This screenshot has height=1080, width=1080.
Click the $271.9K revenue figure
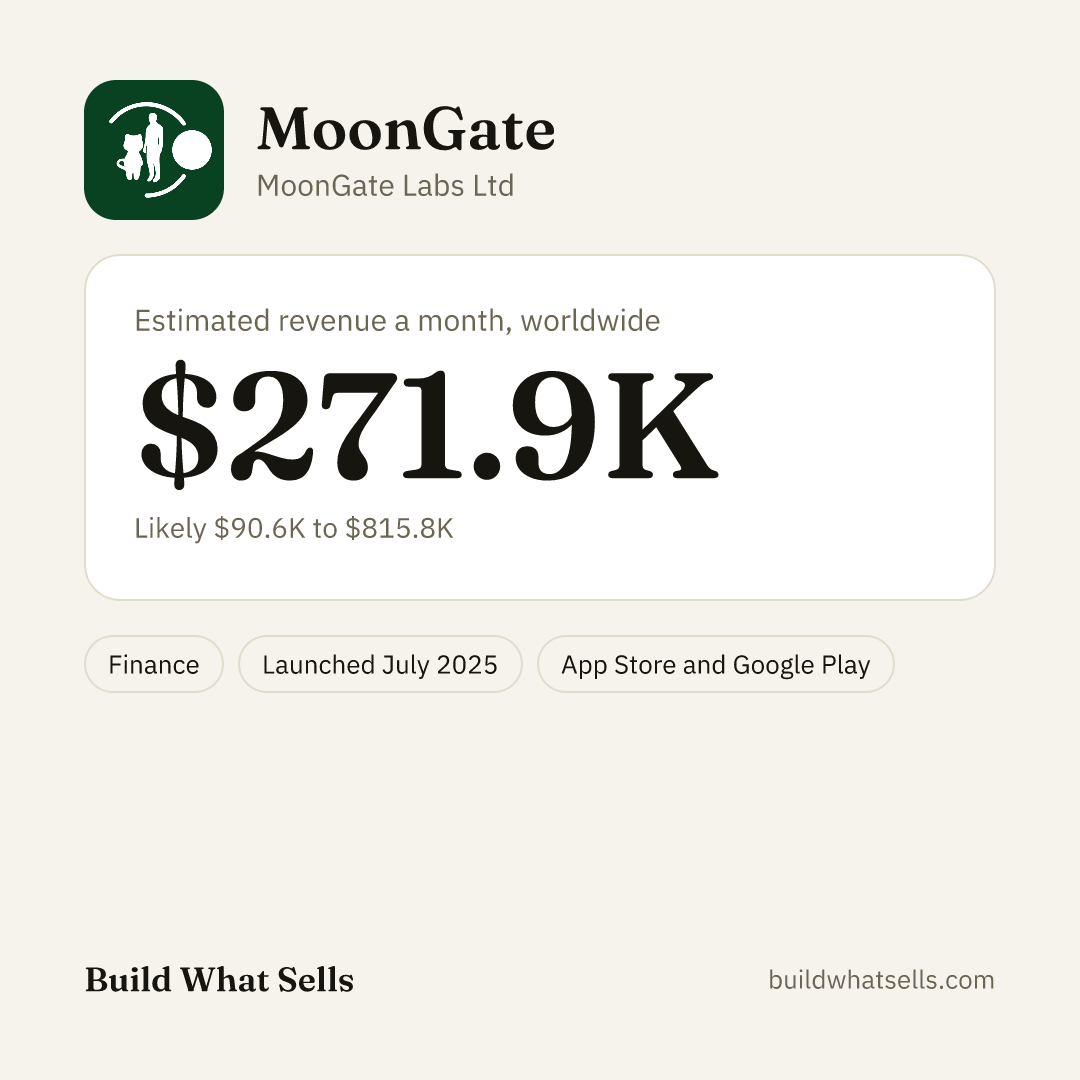tap(429, 424)
